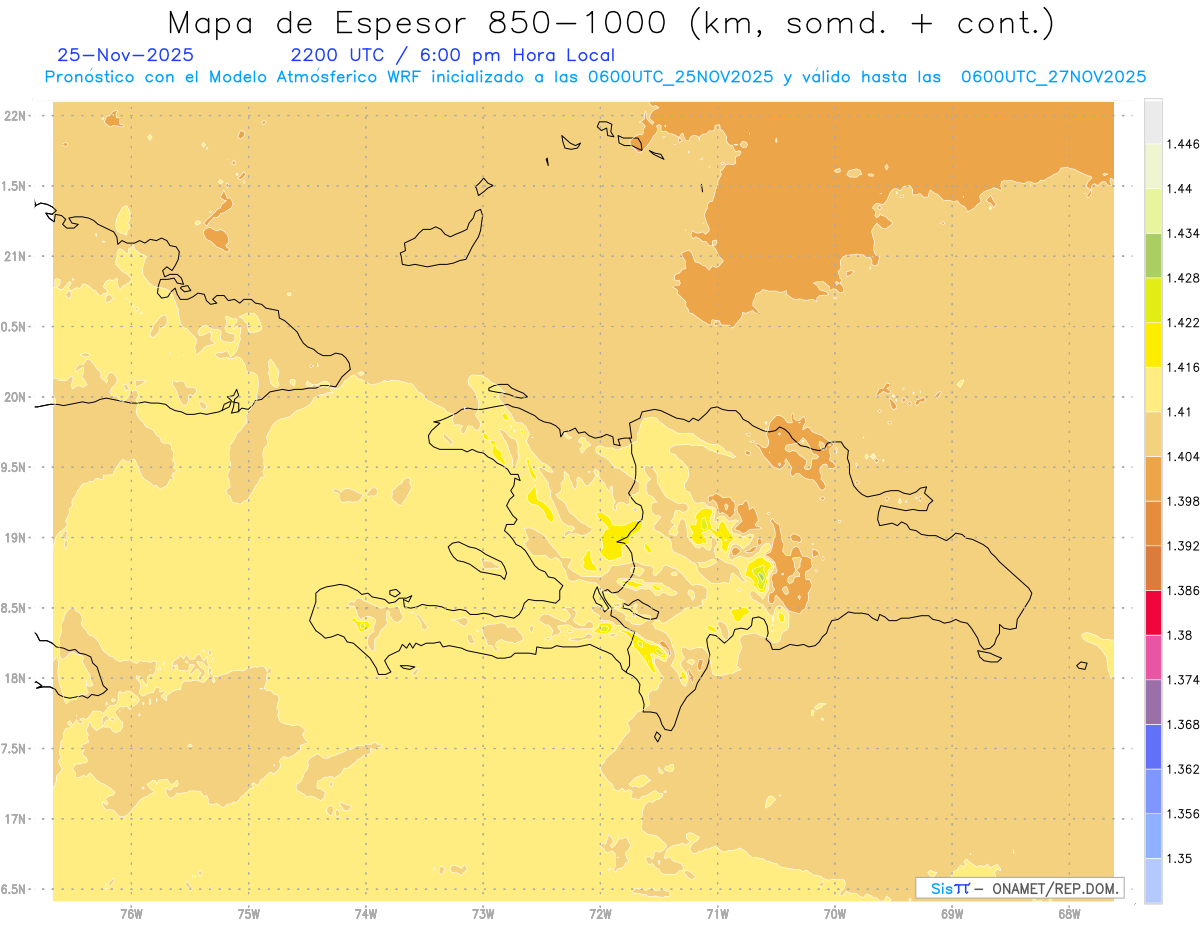Screen dimensions: 1200x927
Task: Click the '71W' longitude axis label
Action: 717,913
